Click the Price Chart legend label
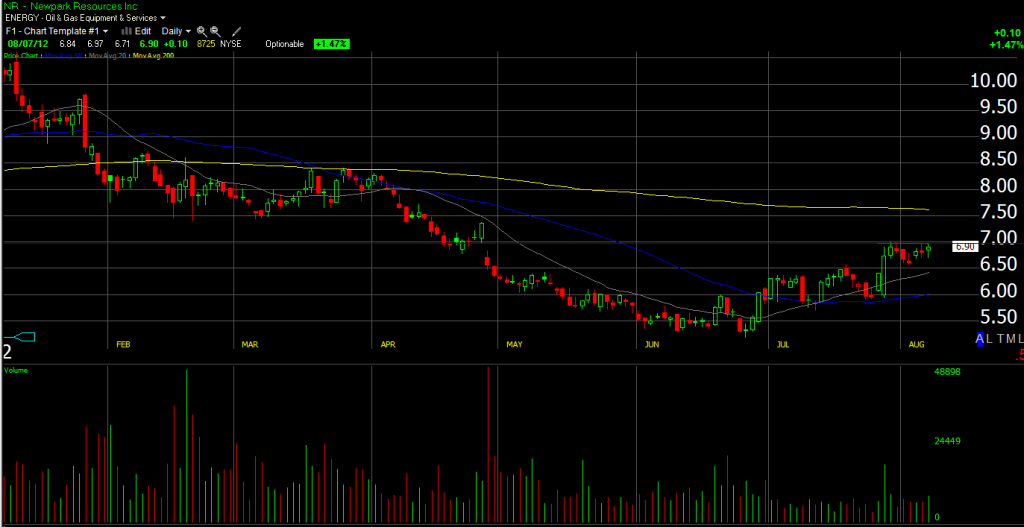Screen dimensions: 1024x527 (x=24, y=56)
